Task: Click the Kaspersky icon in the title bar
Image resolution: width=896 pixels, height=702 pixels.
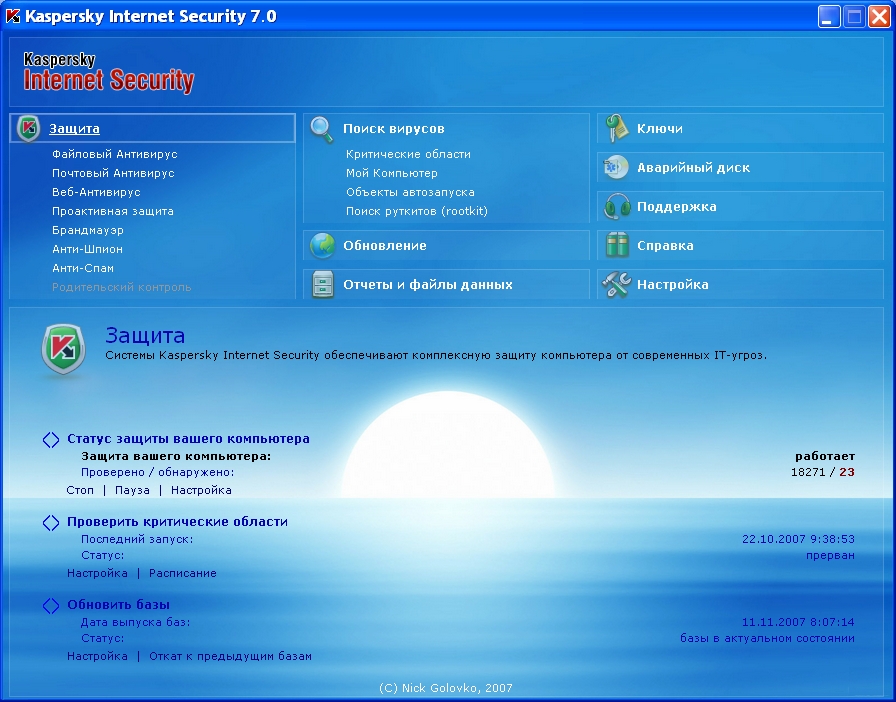Action: pos(13,16)
